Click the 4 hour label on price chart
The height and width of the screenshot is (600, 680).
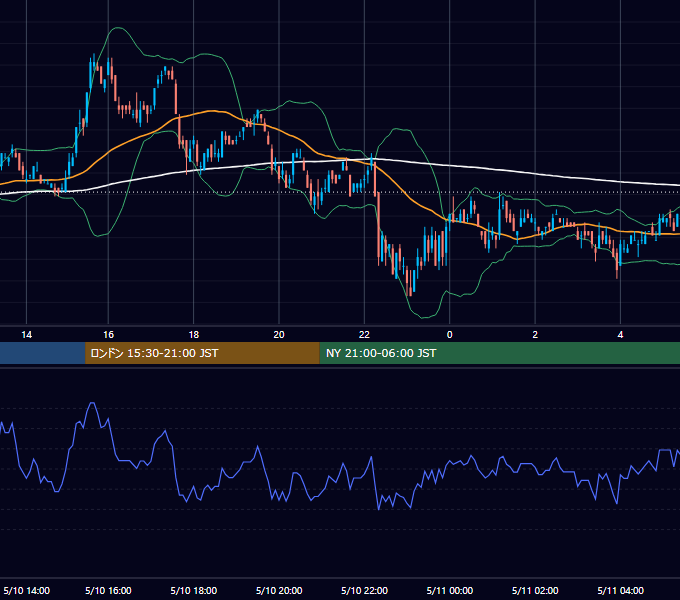(x=620, y=335)
